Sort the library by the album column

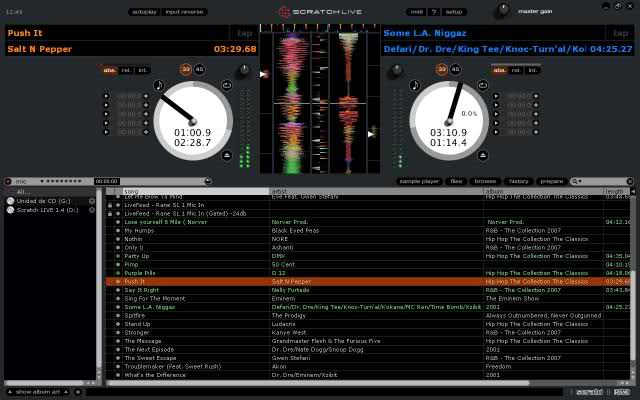point(543,191)
